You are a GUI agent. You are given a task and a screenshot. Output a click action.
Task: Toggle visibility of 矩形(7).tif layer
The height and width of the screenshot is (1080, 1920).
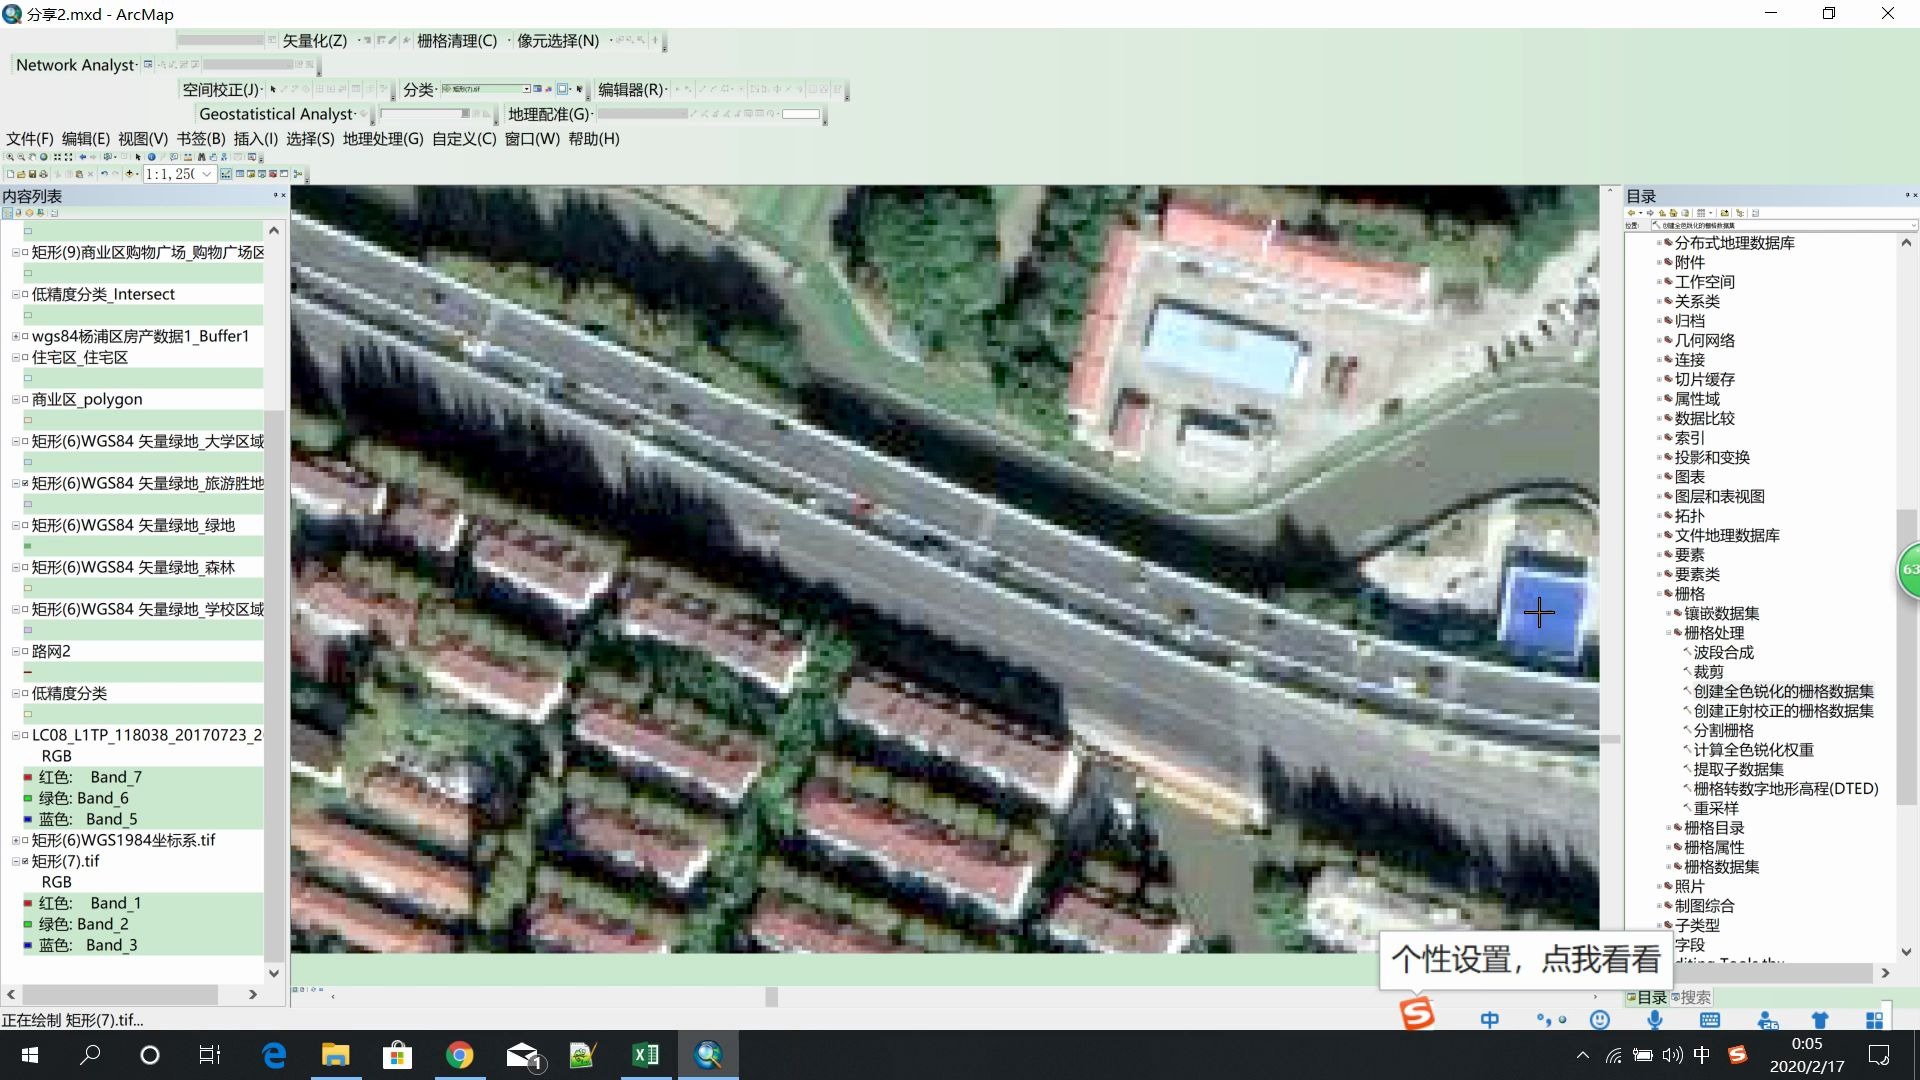pyautogui.click(x=25, y=861)
